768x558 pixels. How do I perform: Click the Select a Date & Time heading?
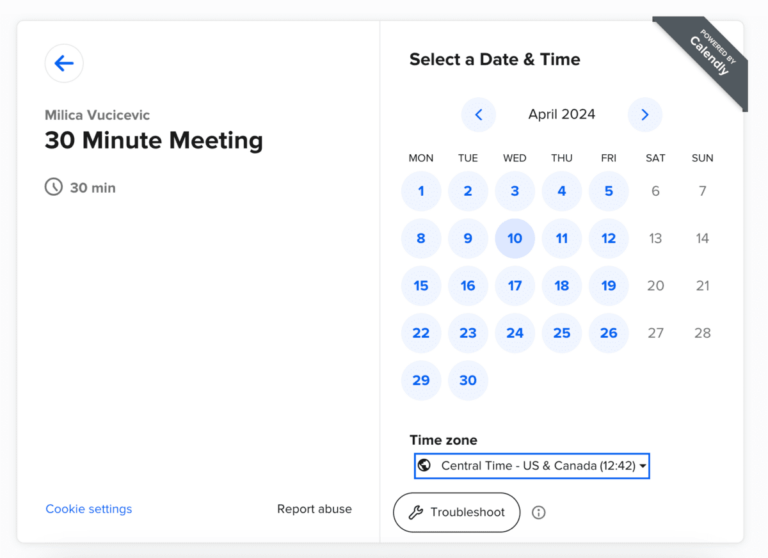[495, 59]
